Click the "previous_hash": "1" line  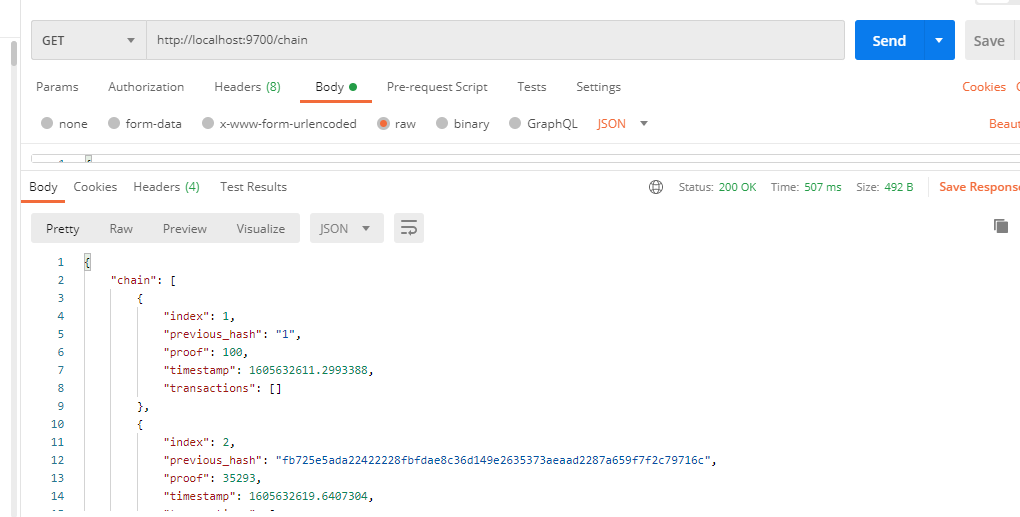232,334
